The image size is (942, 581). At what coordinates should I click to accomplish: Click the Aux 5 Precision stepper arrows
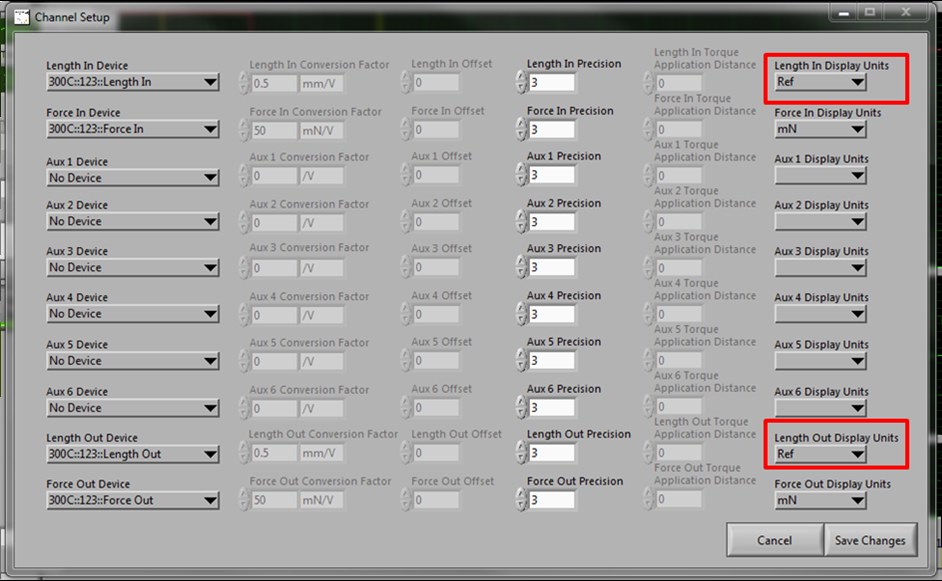click(x=521, y=360)
